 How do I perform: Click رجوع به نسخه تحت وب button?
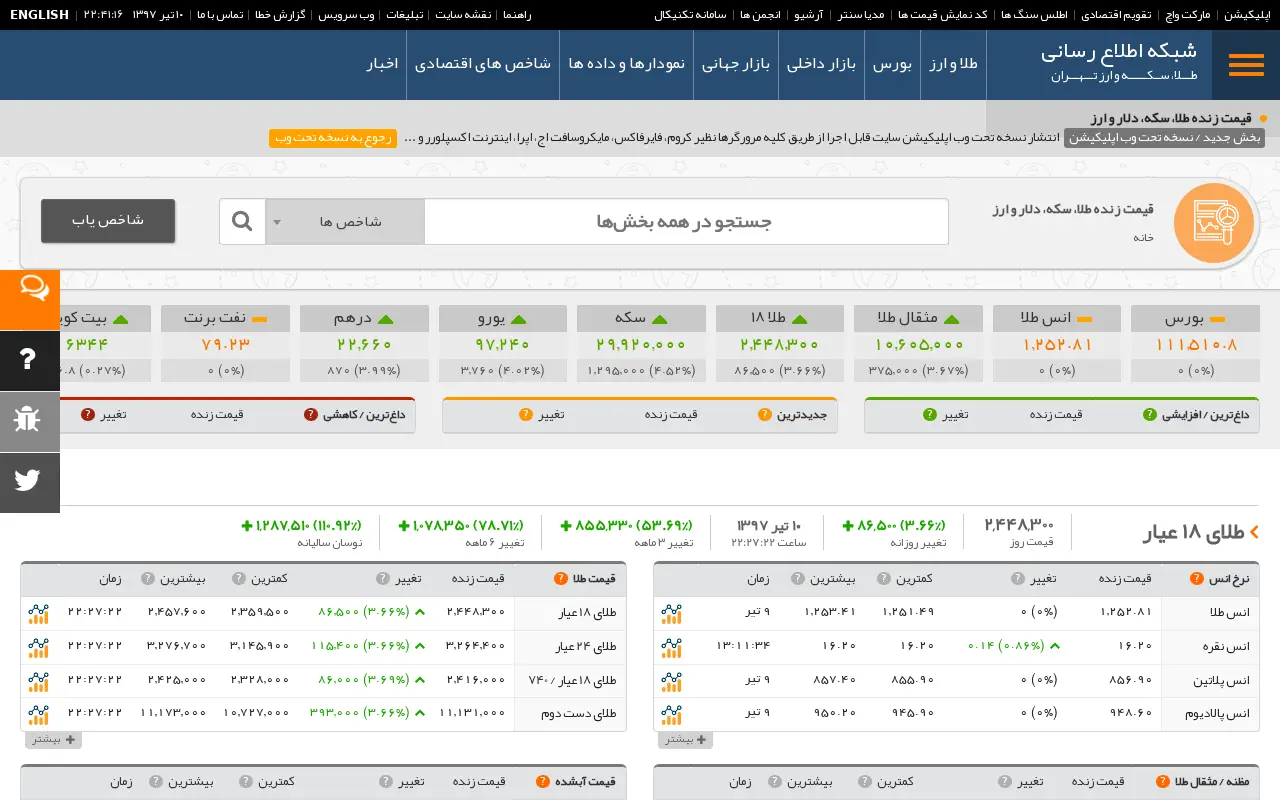(x=332, y=138)
